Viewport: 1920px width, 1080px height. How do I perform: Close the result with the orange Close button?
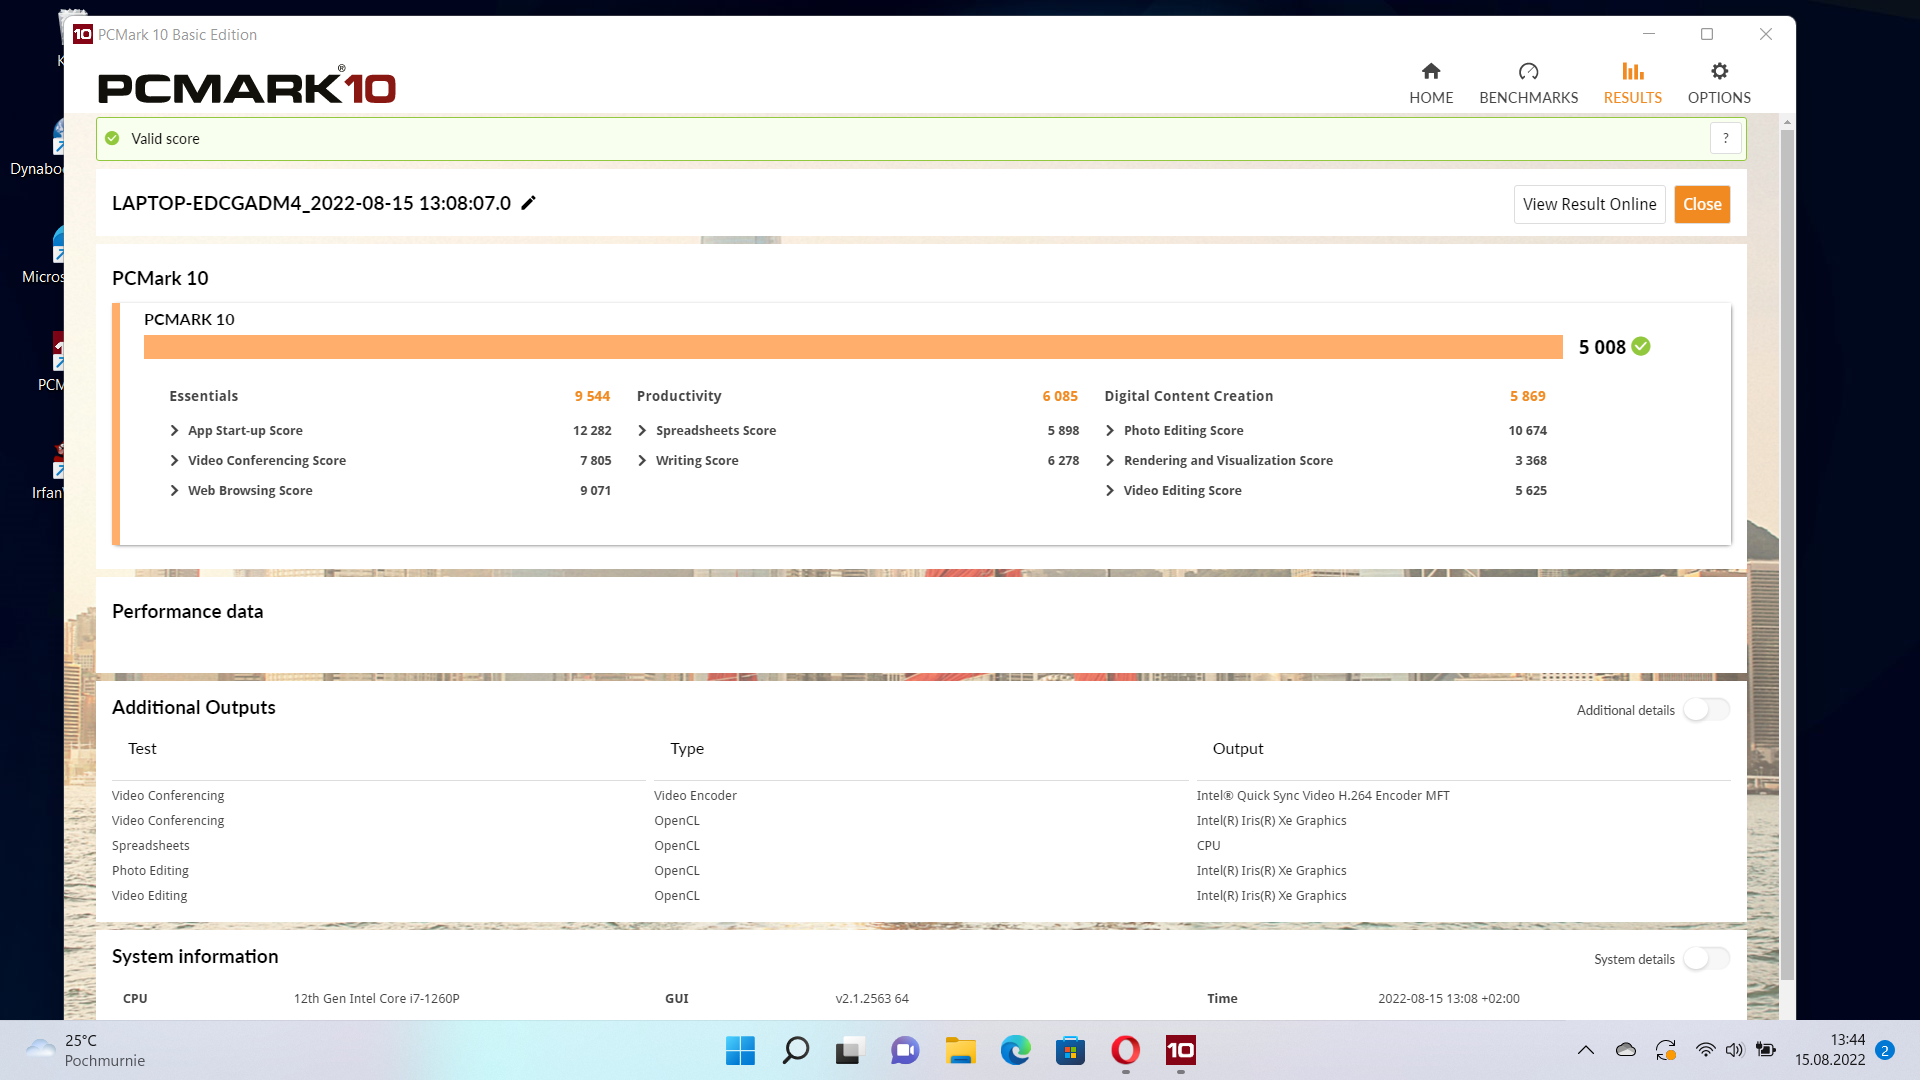coord(1702,204)
